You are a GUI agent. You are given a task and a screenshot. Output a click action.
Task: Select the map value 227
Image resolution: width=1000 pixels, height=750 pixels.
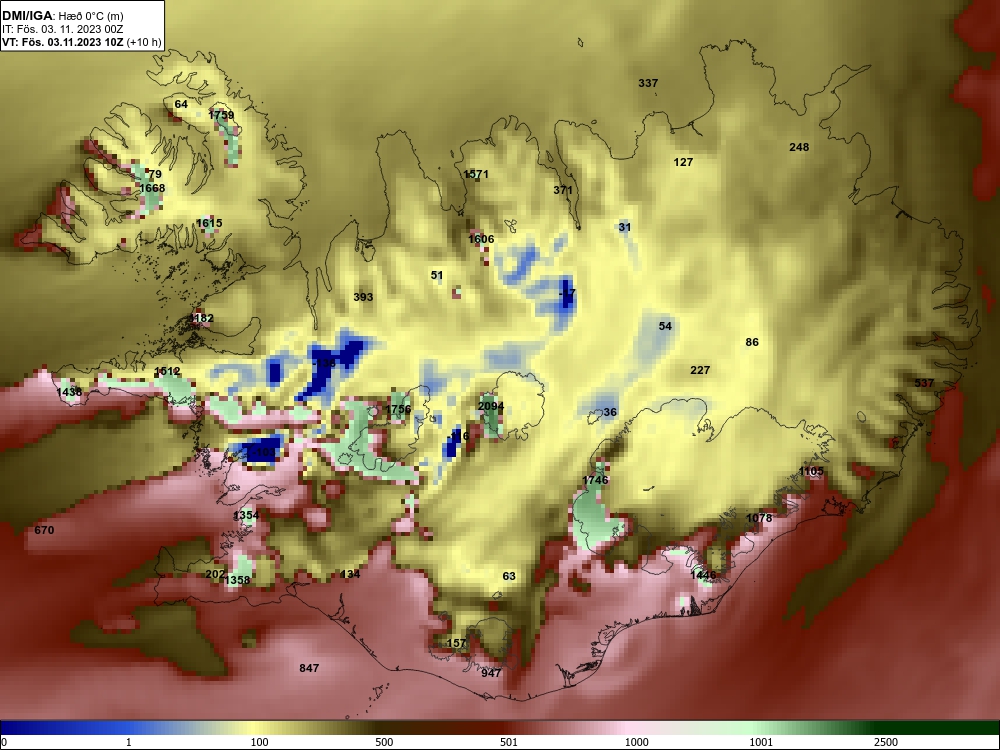pos(700,371)
